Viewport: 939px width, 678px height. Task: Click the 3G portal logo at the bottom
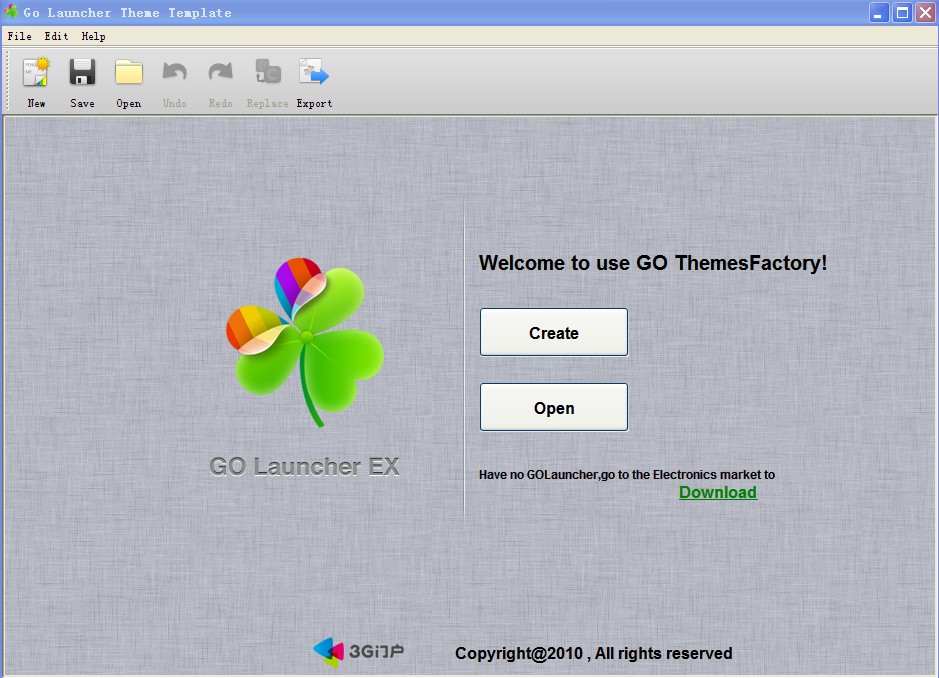pyautogui.click(x=358, y=652)
